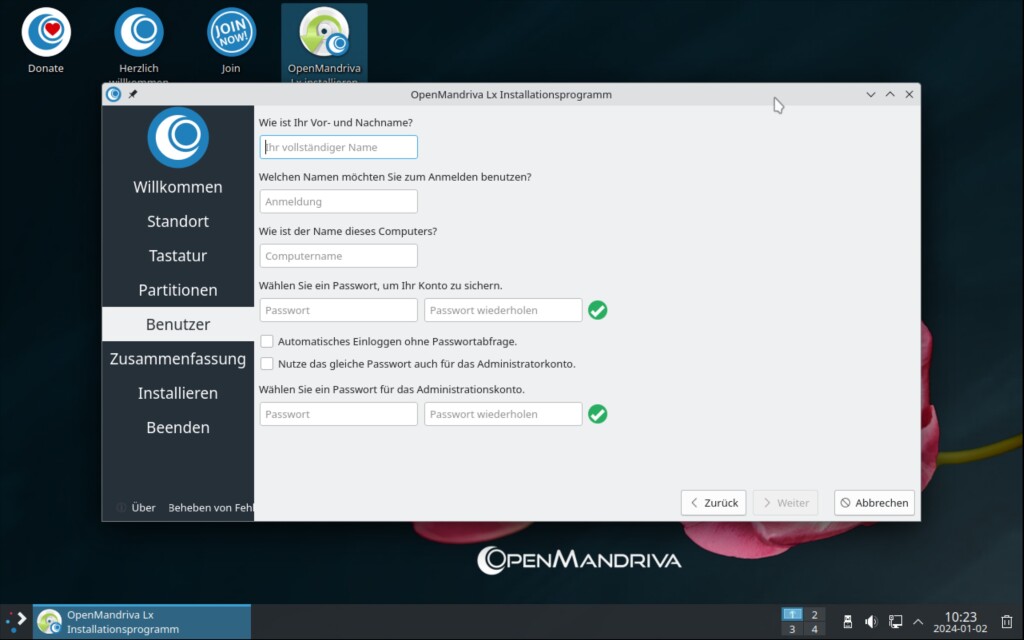Screen dimensions: 1024x640
Task: Select the Standort step in sidebar
Action: 178,221
